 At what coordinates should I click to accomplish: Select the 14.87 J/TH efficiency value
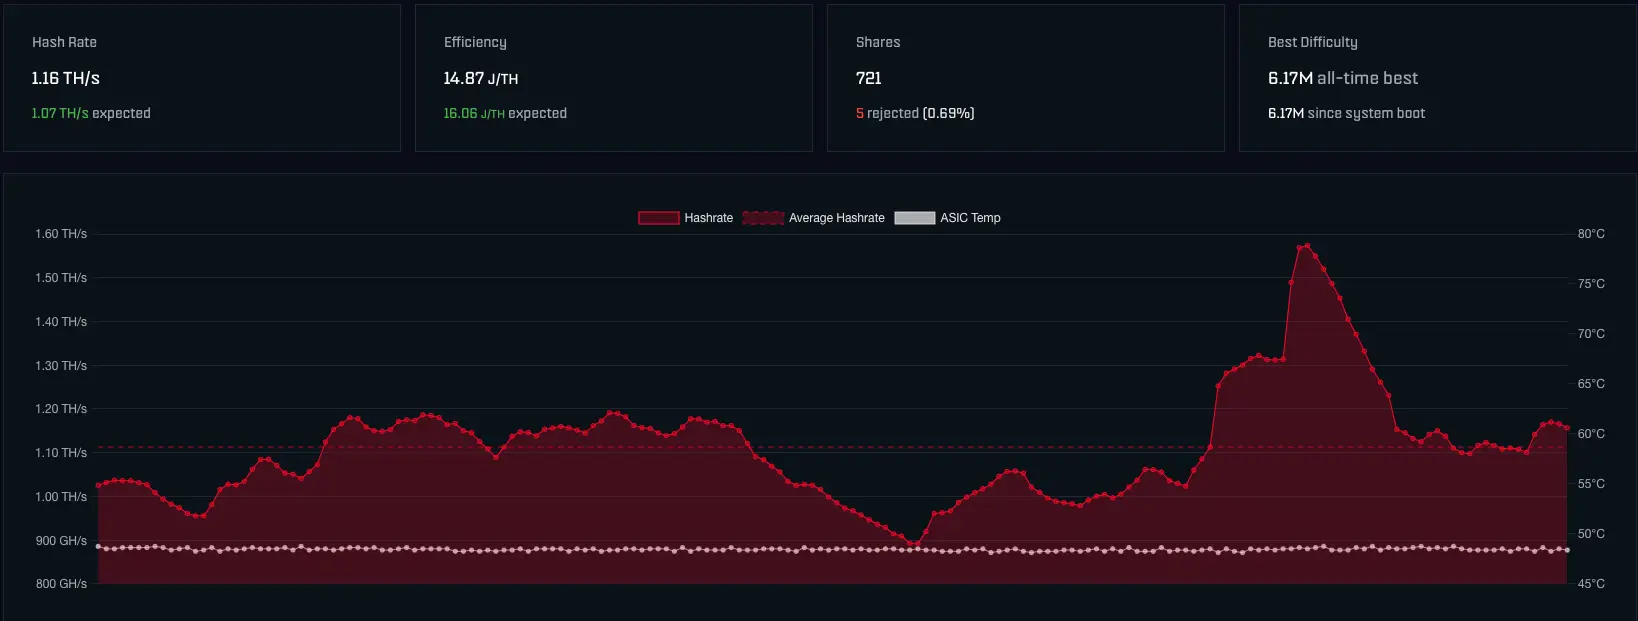(x=481, y=78)
